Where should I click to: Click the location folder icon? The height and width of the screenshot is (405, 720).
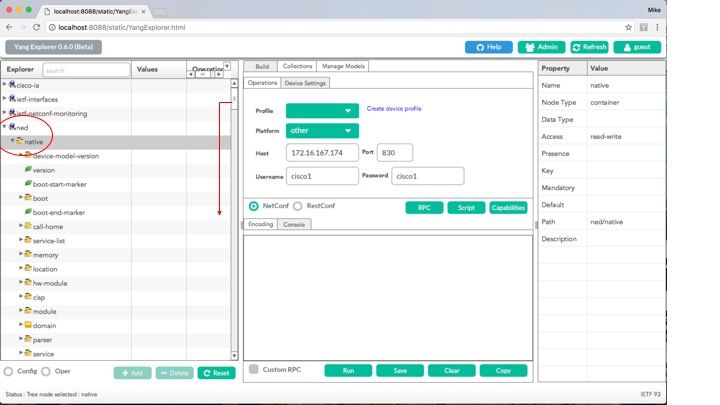tap(28, 268)
